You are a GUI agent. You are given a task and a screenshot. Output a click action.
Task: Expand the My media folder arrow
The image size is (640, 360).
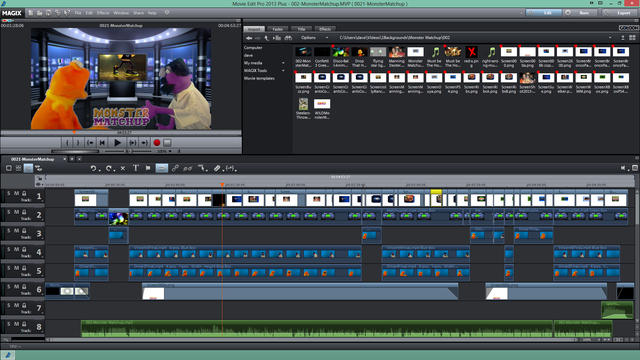pyautogui.click(x=283, y=63)
